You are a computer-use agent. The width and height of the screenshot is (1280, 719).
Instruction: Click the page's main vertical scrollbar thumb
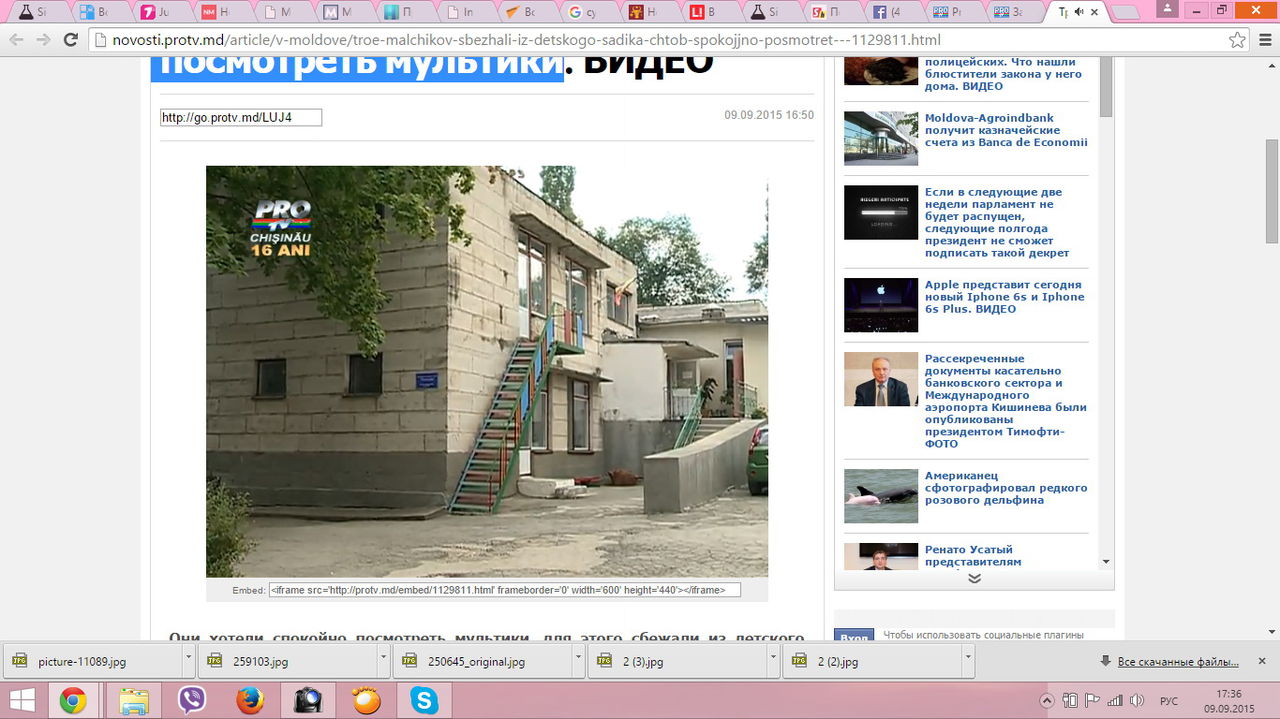(x=1272, y=190)
